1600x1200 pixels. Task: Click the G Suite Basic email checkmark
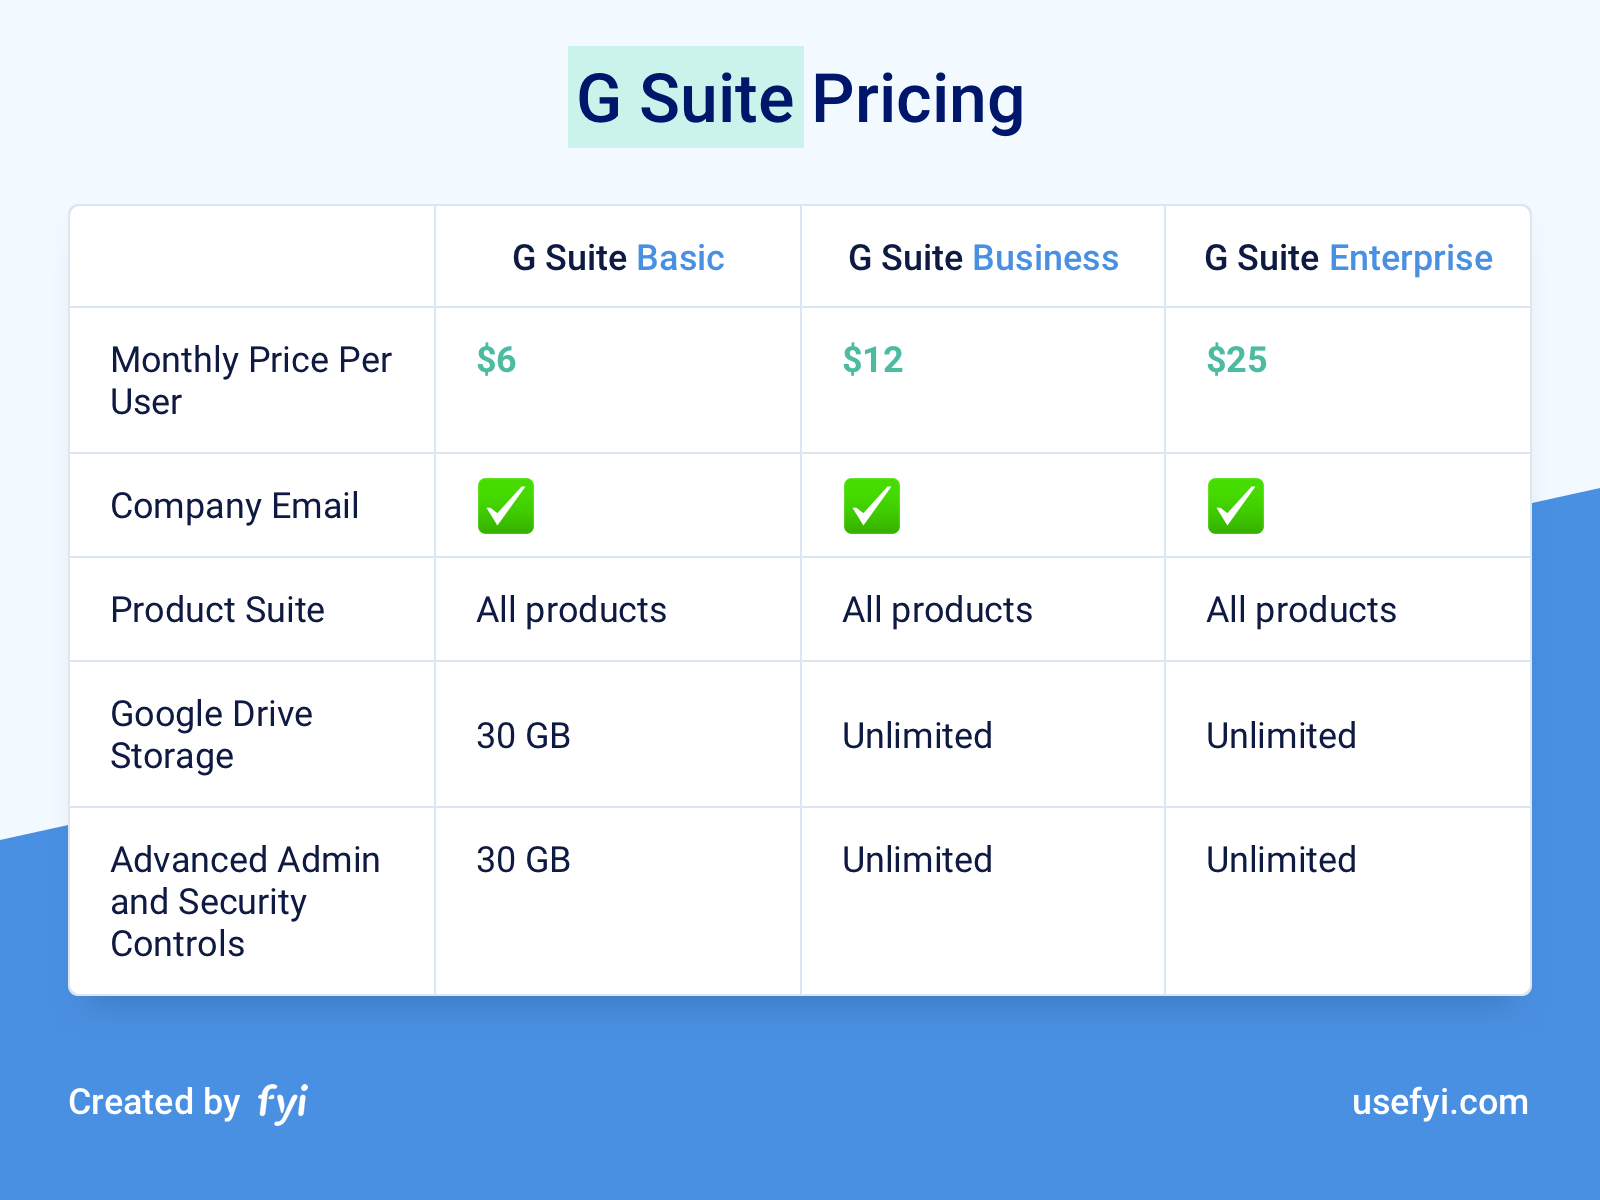click(506, 506)
